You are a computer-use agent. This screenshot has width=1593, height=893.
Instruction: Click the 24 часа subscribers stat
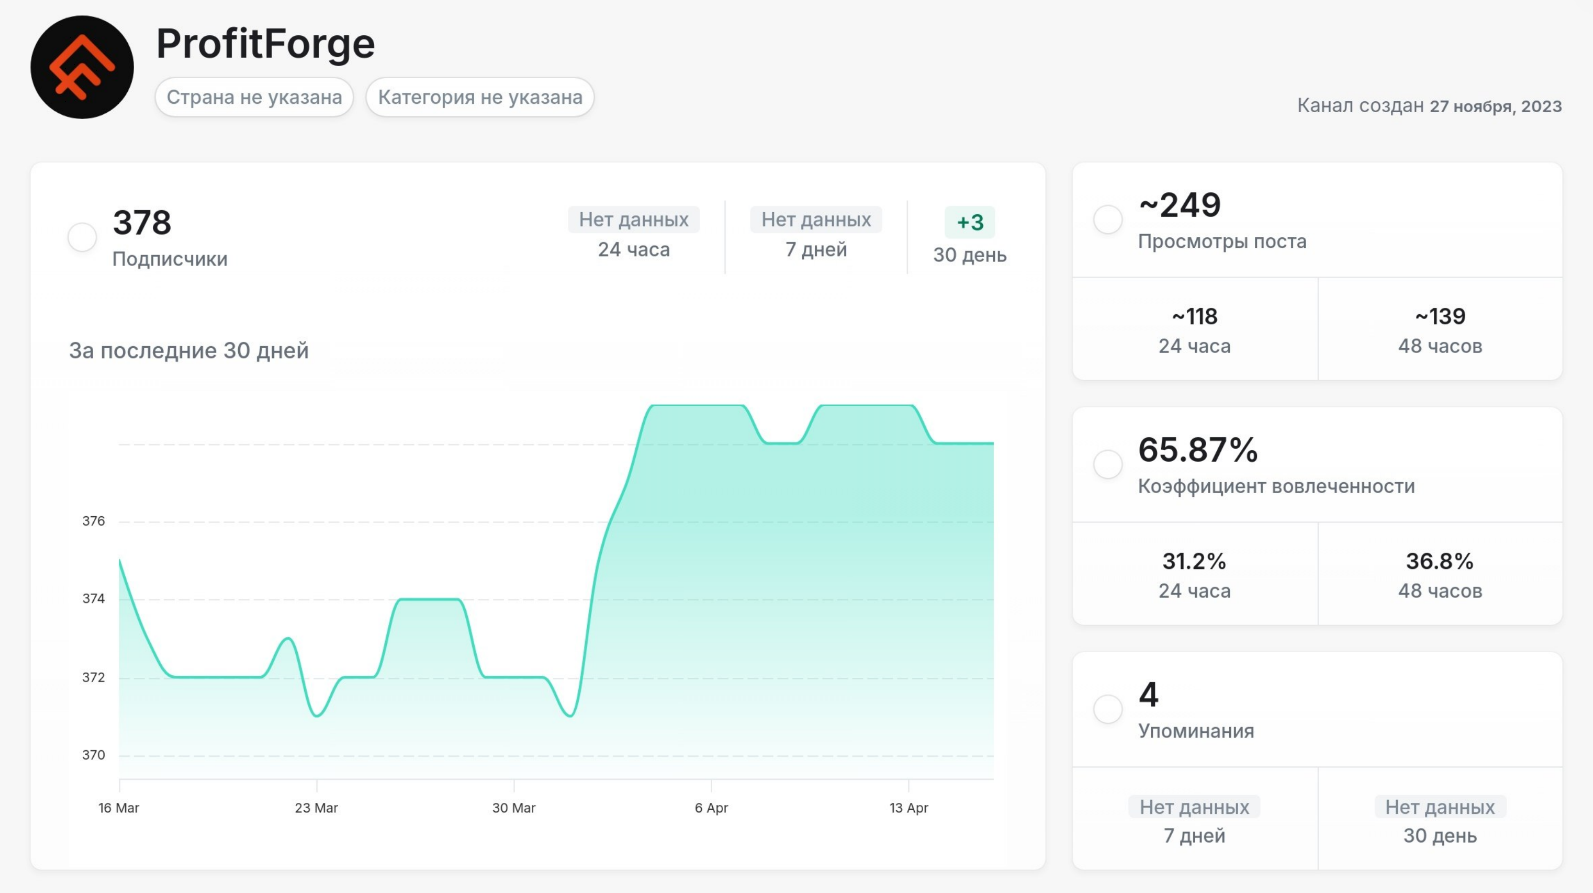click(634, 235)
